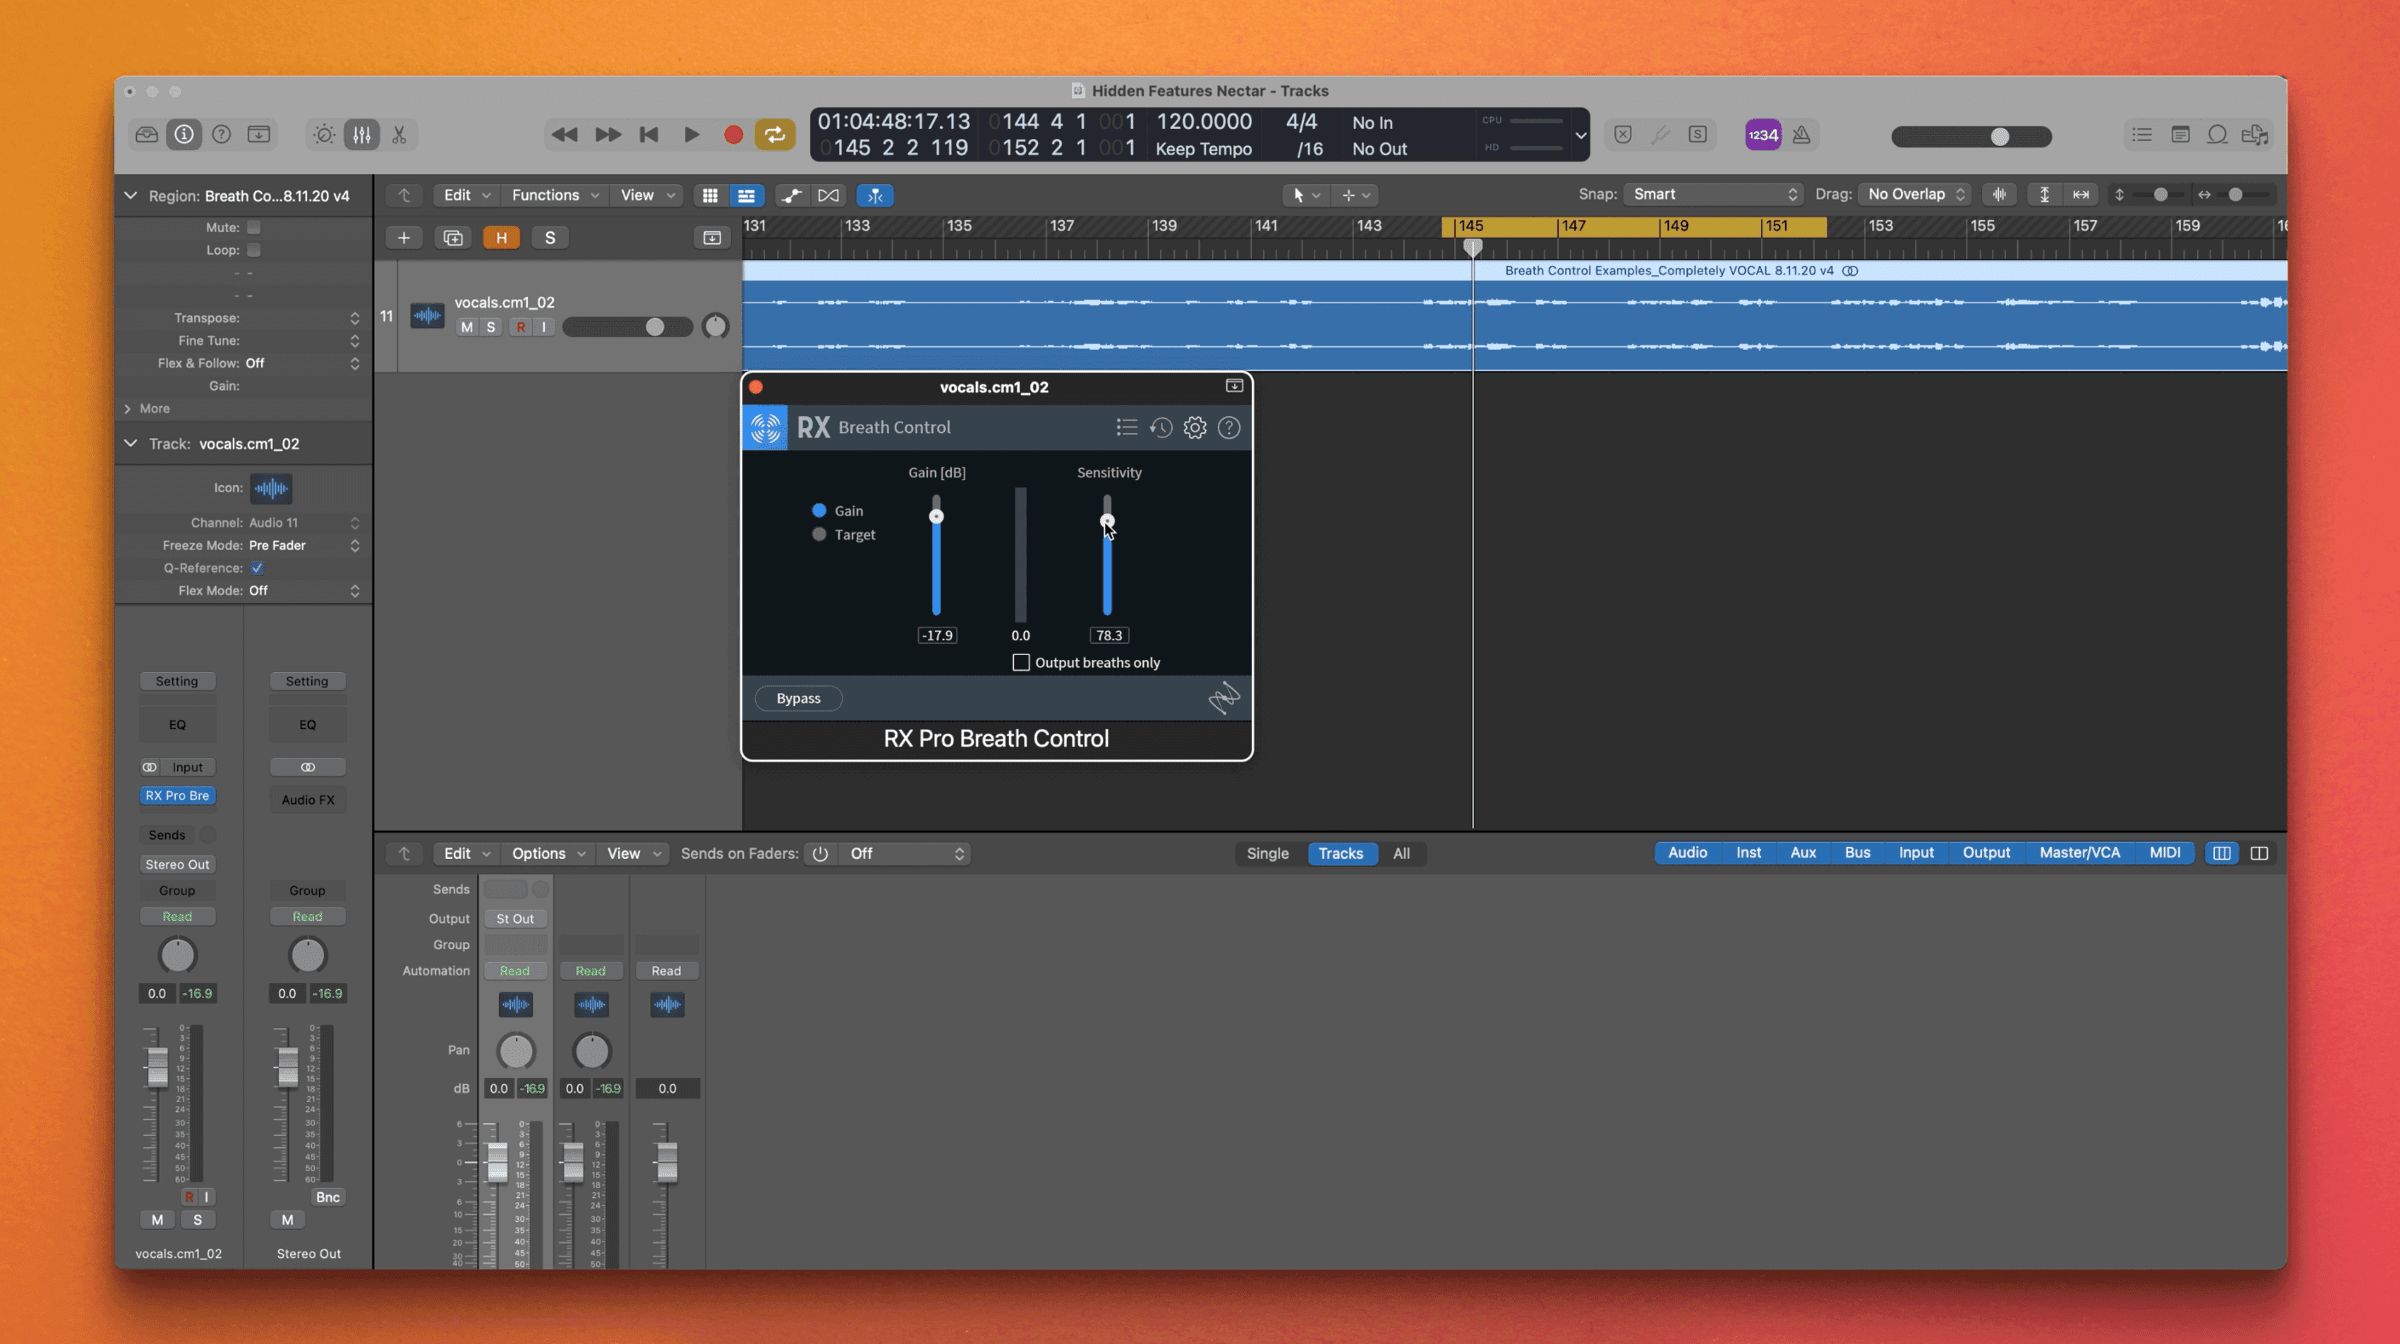Viewport: 2400px width, 1344px height.
Task: Click the vocals.cm1_02 track icon
Action: click(427, 316)
